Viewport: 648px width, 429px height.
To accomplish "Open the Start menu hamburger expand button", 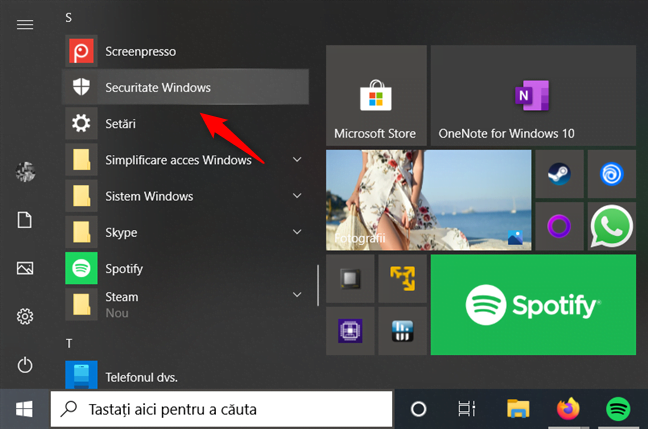I will (x=25, y=25).
